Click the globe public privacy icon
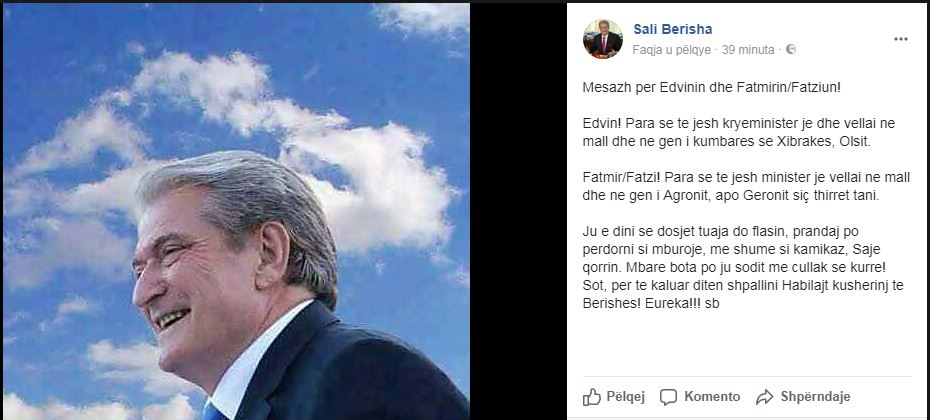The width and height of the screenshot is (930, 420). coord(790,48)
